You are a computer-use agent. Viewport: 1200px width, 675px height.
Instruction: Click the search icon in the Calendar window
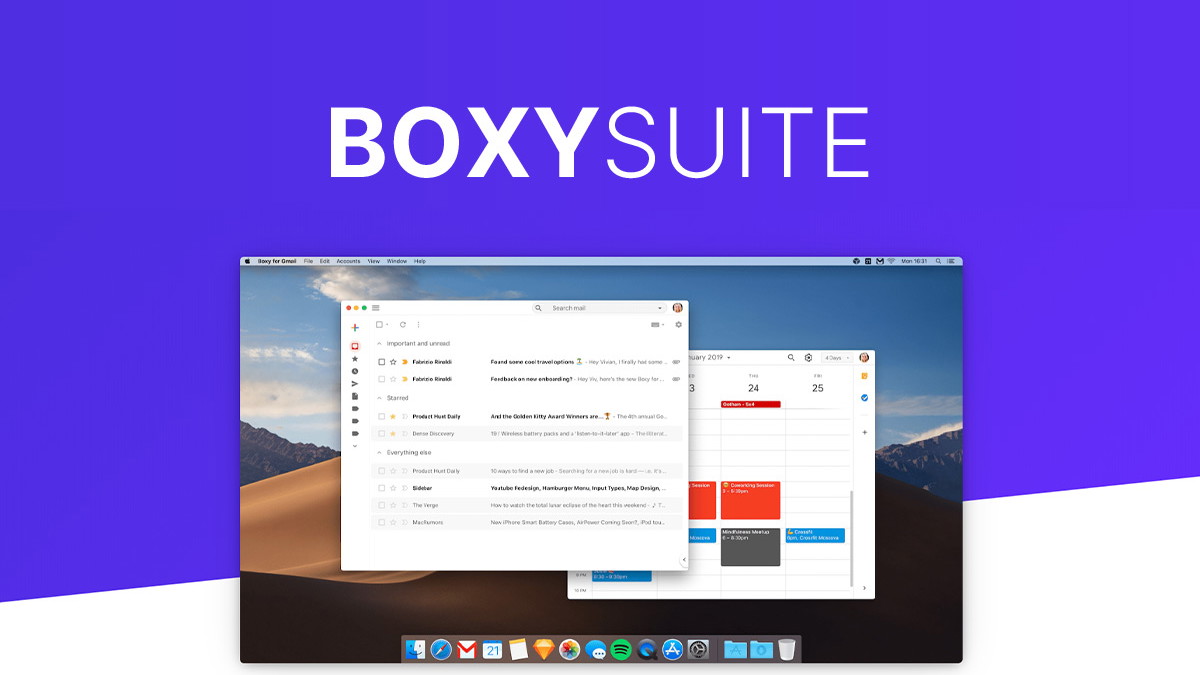coord(791,357)
